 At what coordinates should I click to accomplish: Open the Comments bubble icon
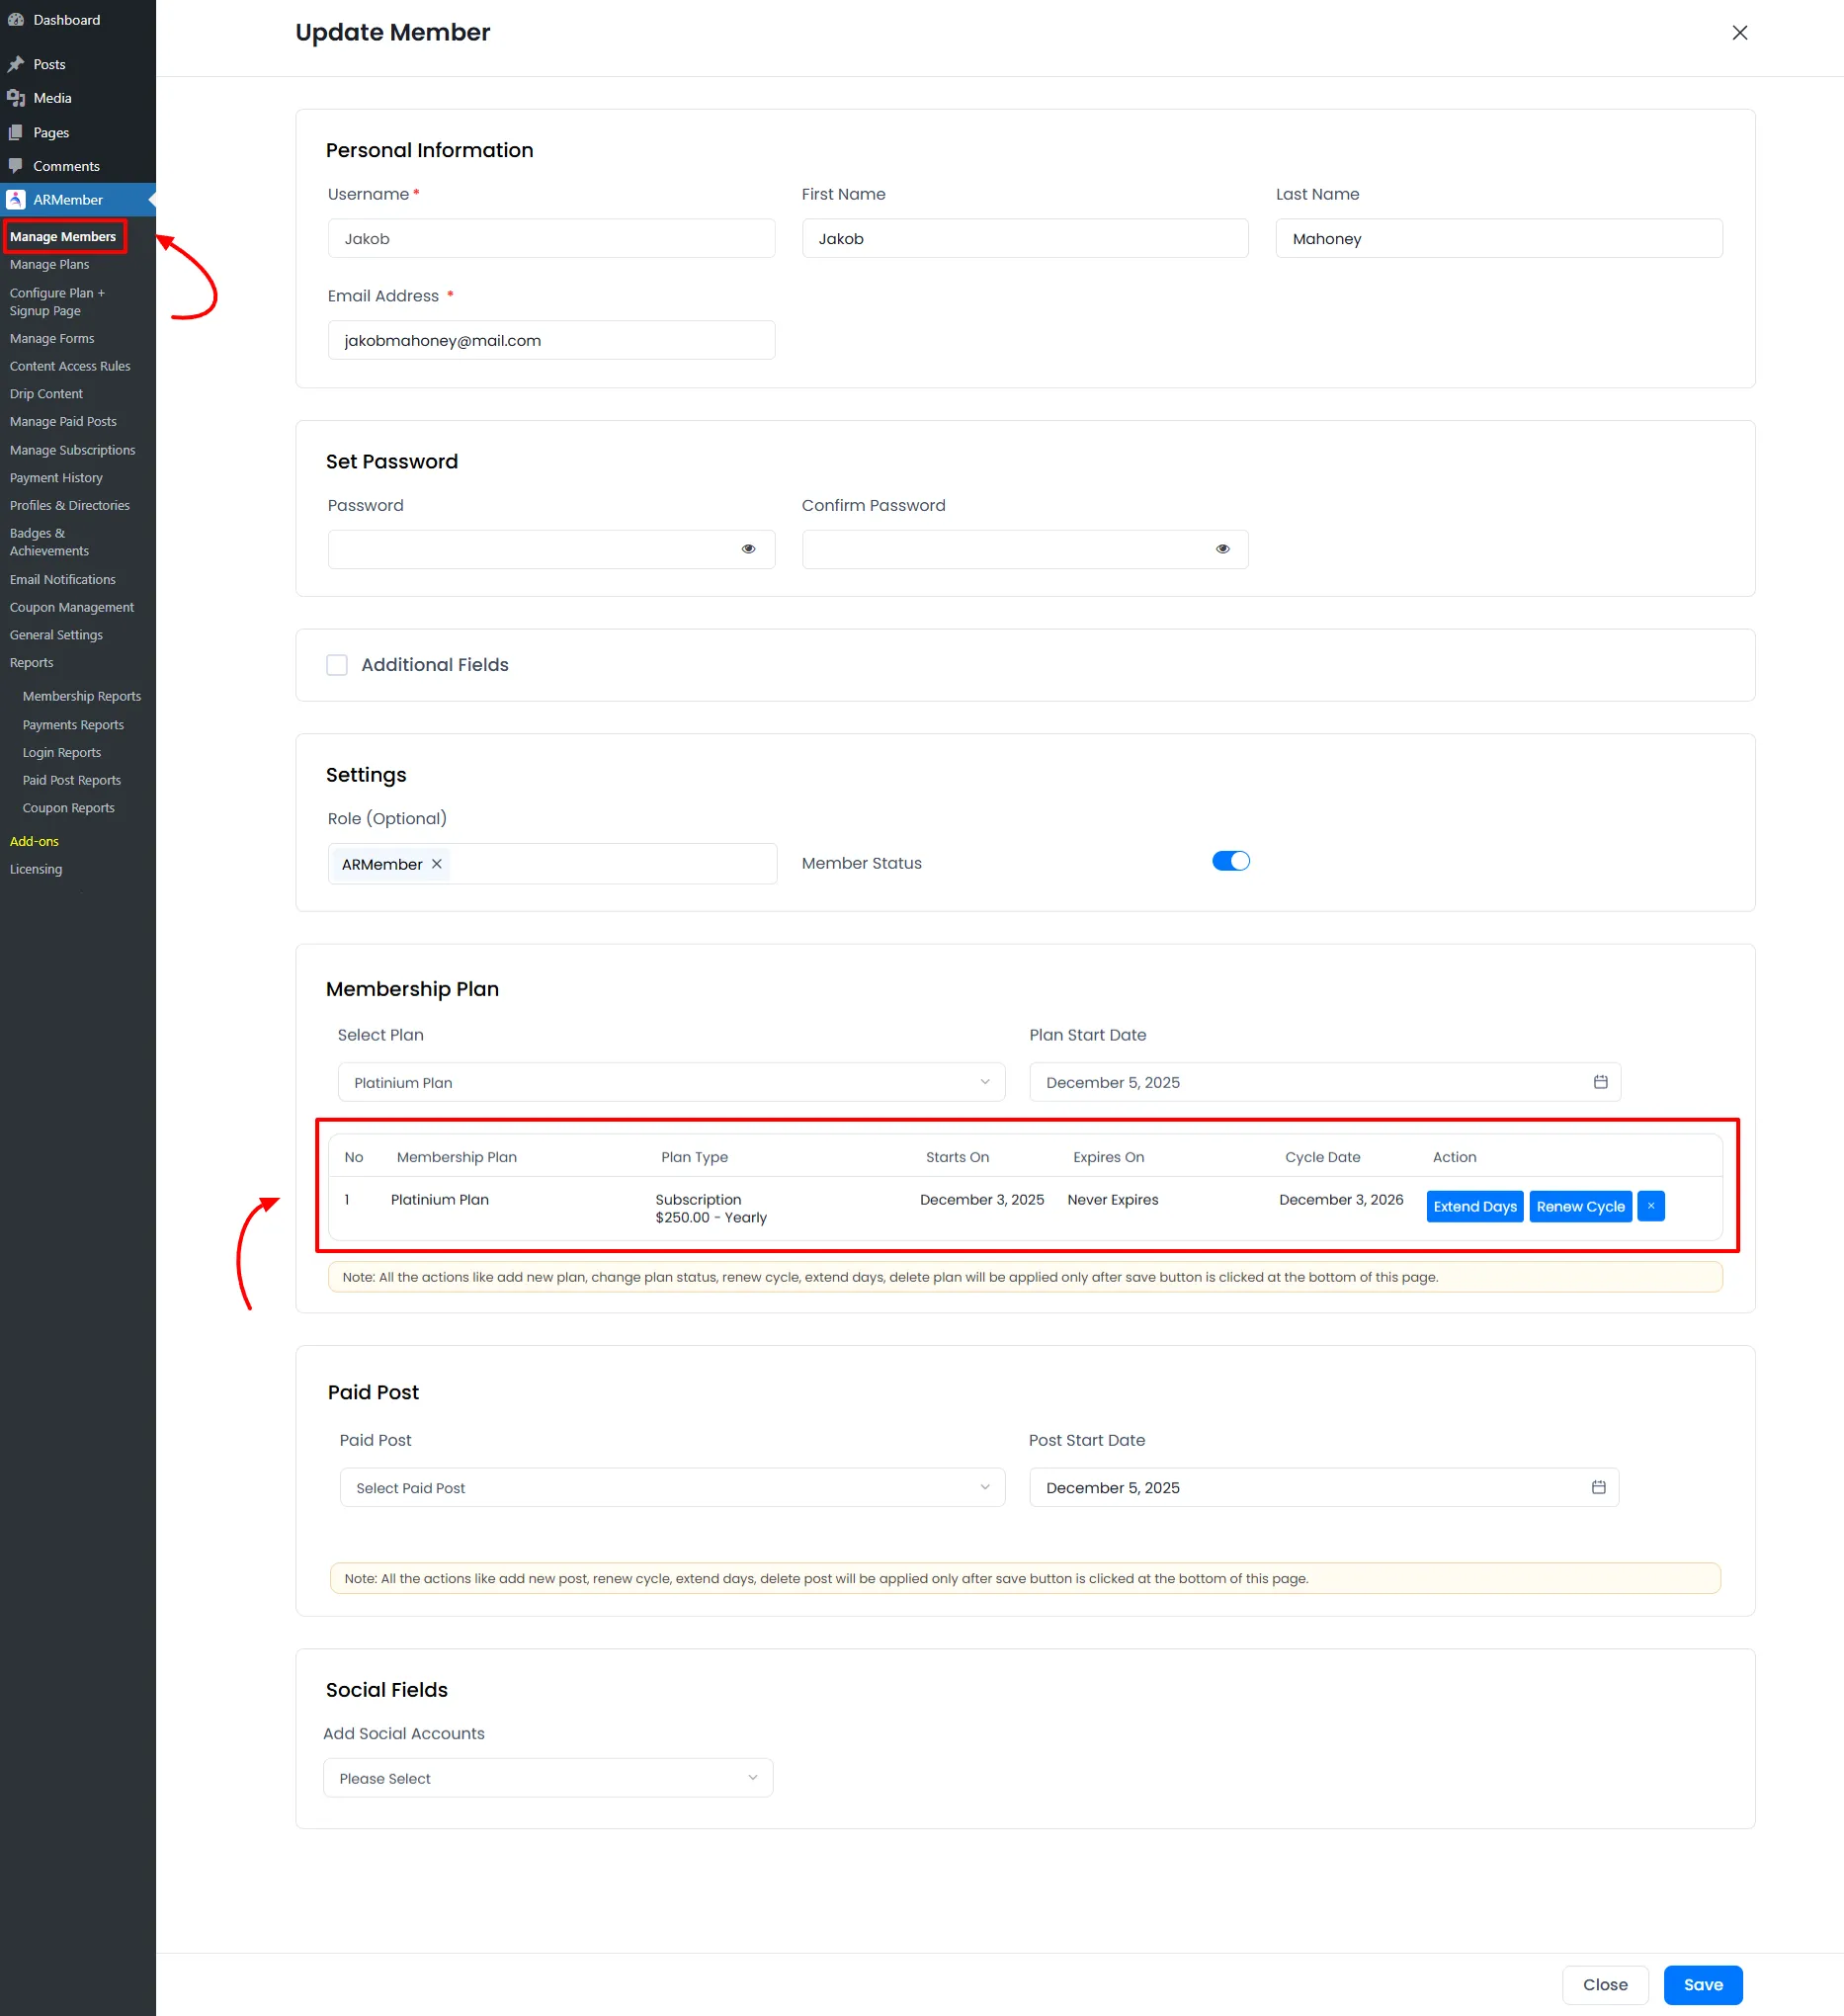[17, 165]
